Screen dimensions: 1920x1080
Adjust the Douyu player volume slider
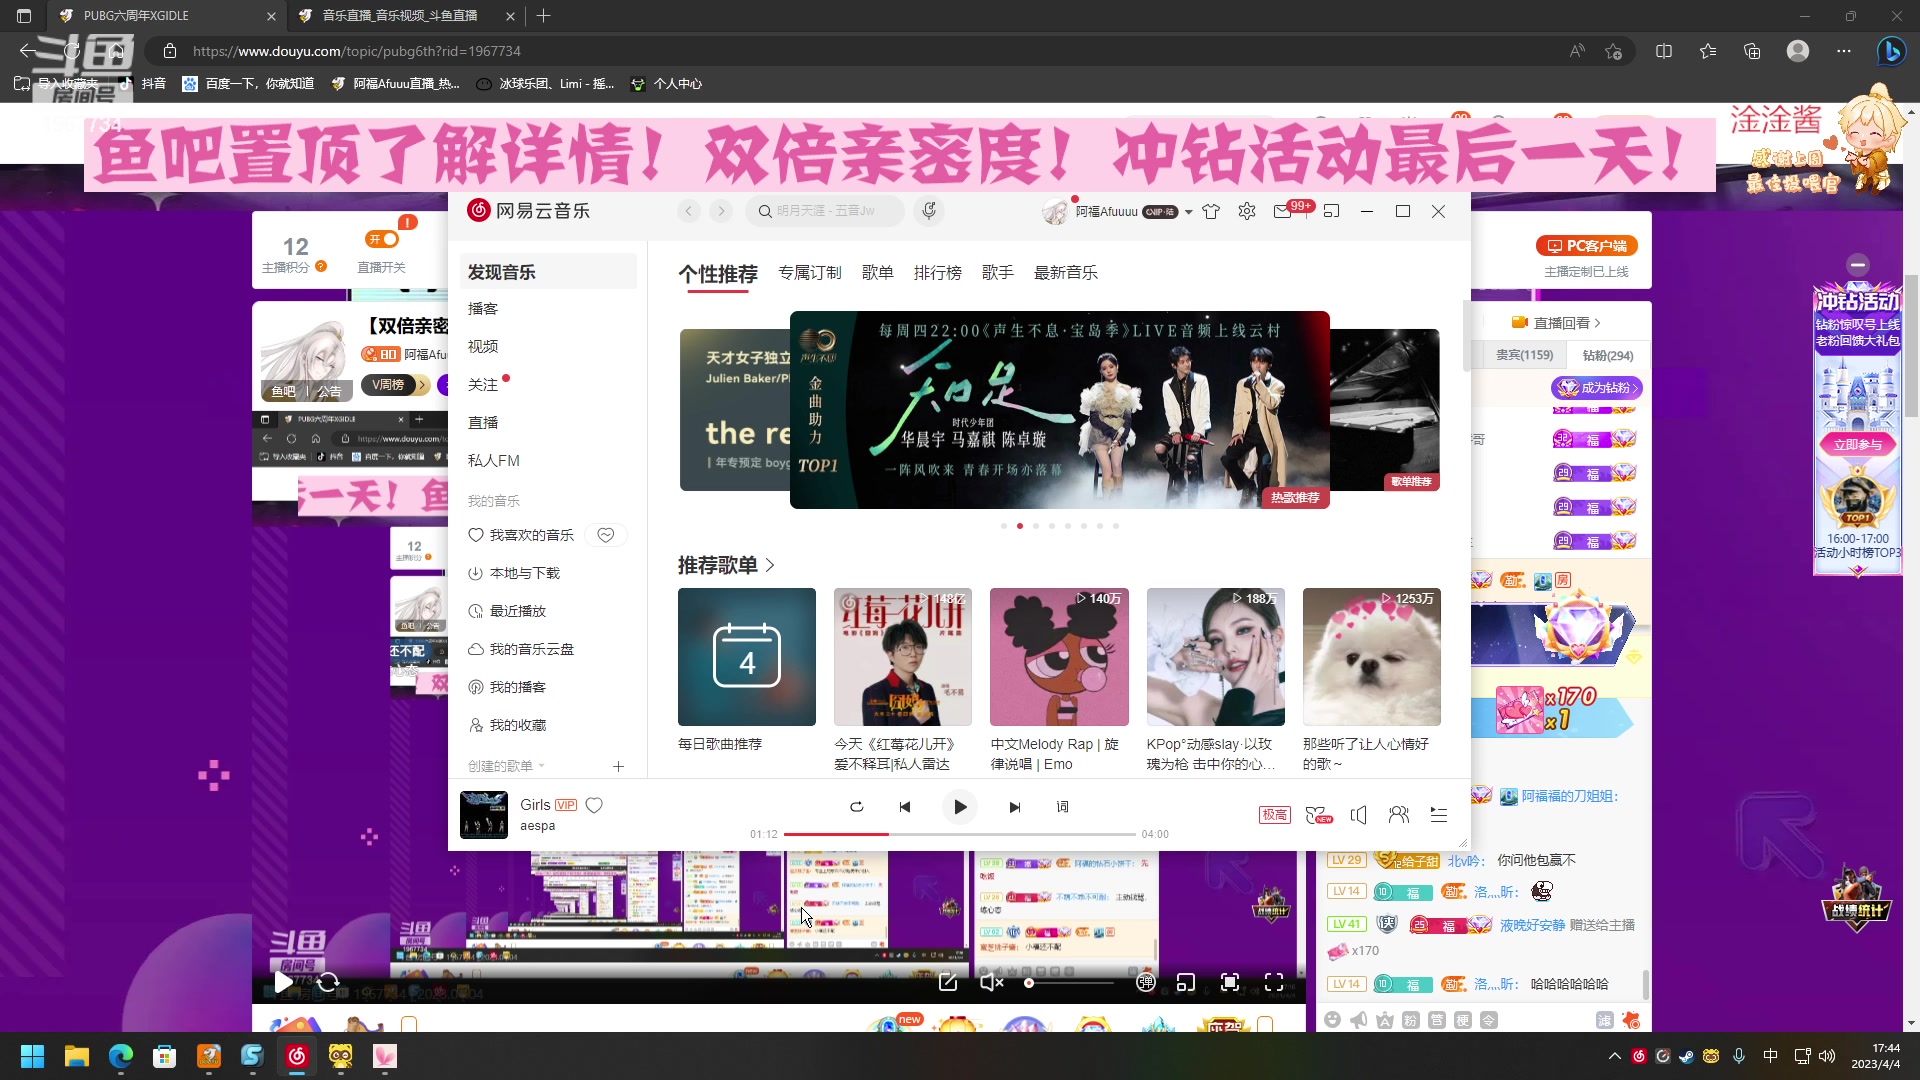[1070, 983]
